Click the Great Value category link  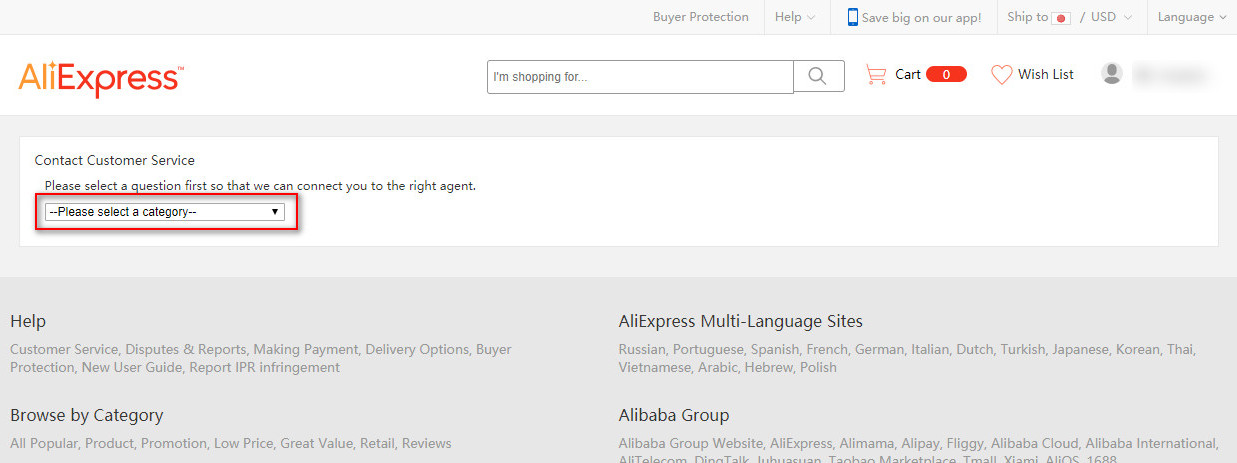pos(315,443)
